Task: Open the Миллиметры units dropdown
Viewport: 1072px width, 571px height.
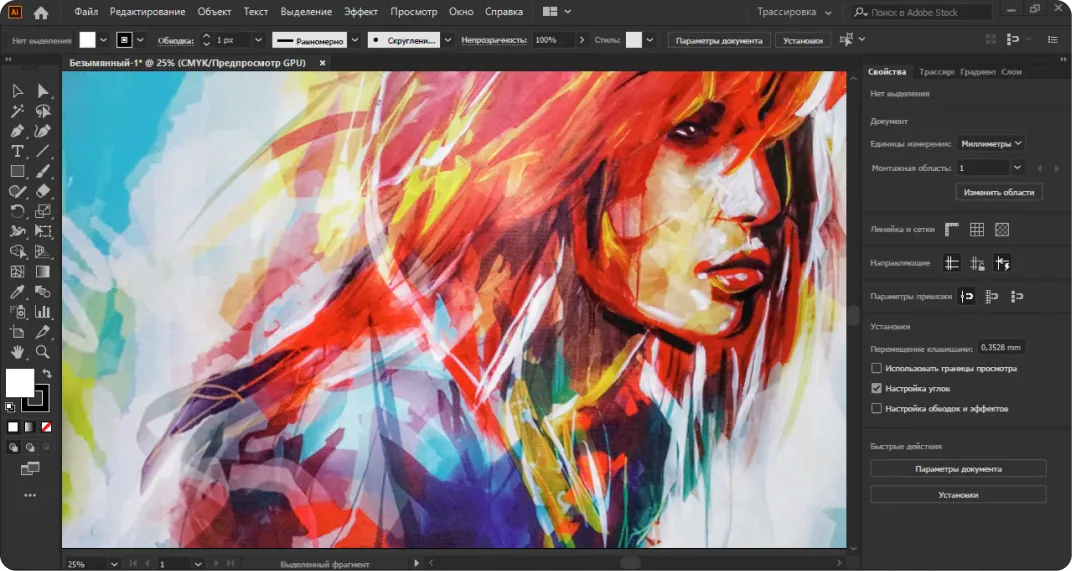Action: 991,144
